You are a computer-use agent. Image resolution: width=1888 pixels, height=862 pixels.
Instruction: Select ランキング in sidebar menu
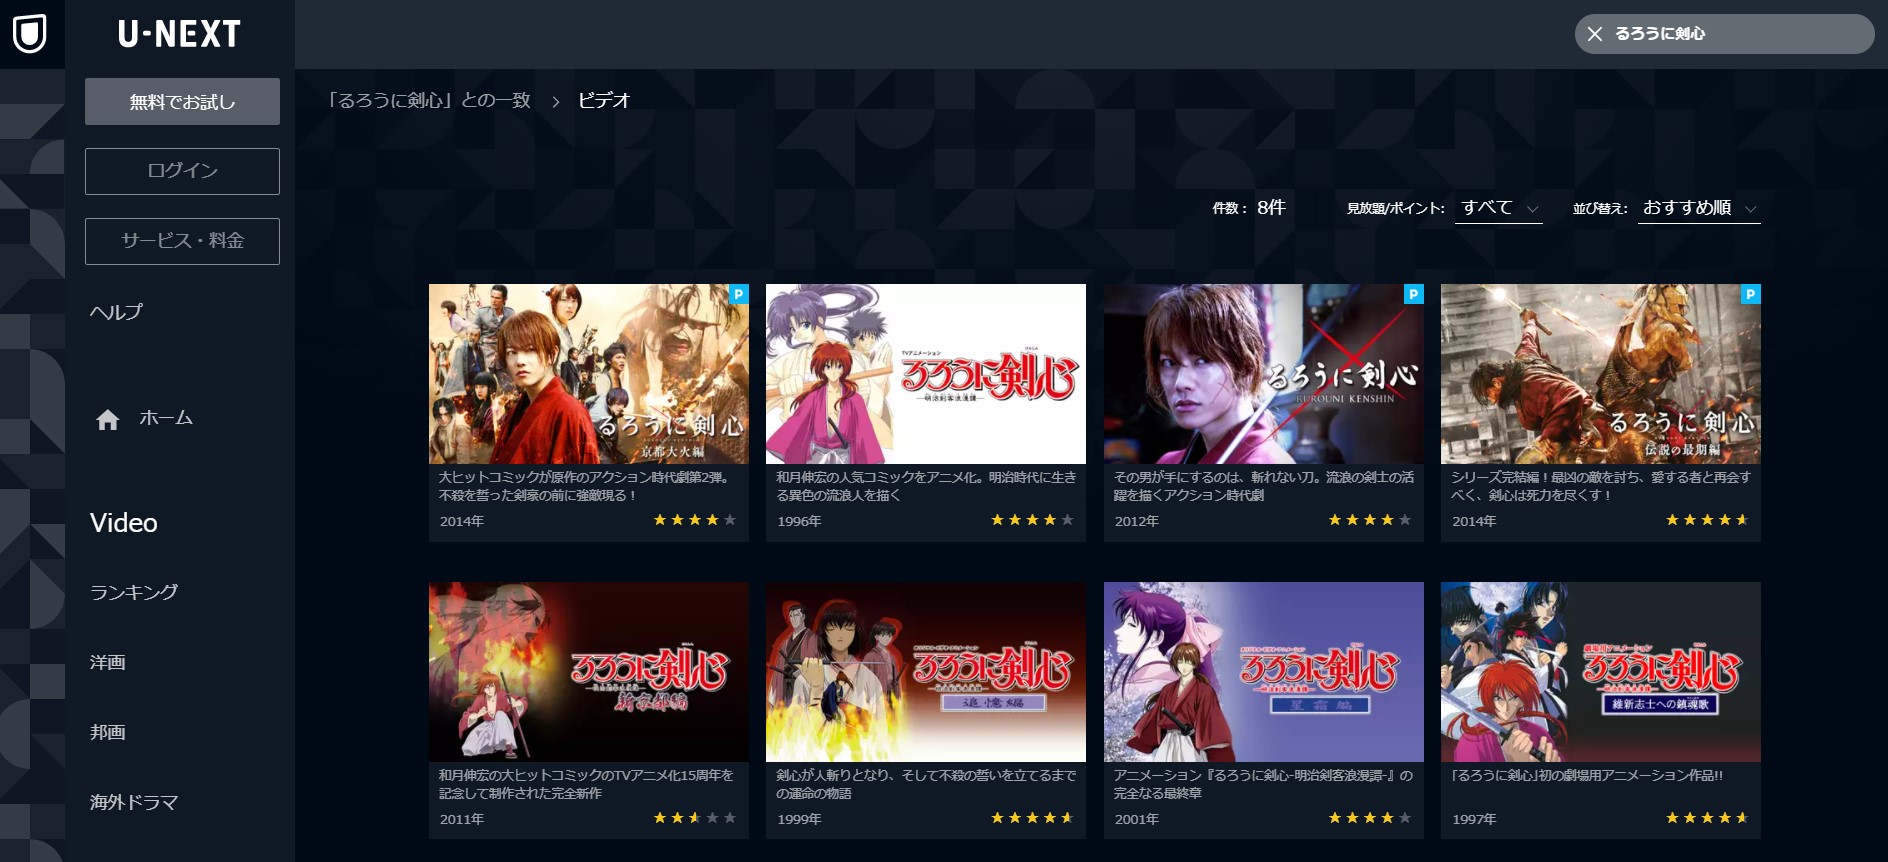(x=134, y=592)
